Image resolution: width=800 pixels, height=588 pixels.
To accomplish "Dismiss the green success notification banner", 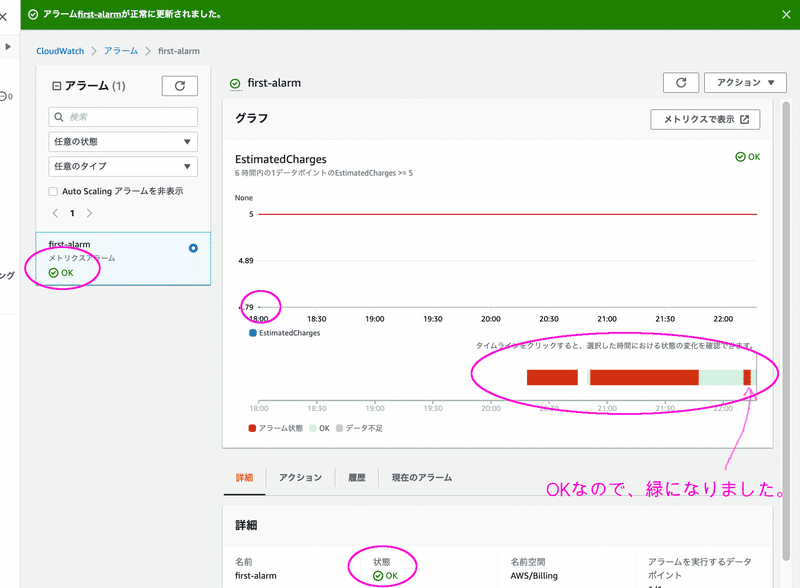I will [x=786, y=14].
